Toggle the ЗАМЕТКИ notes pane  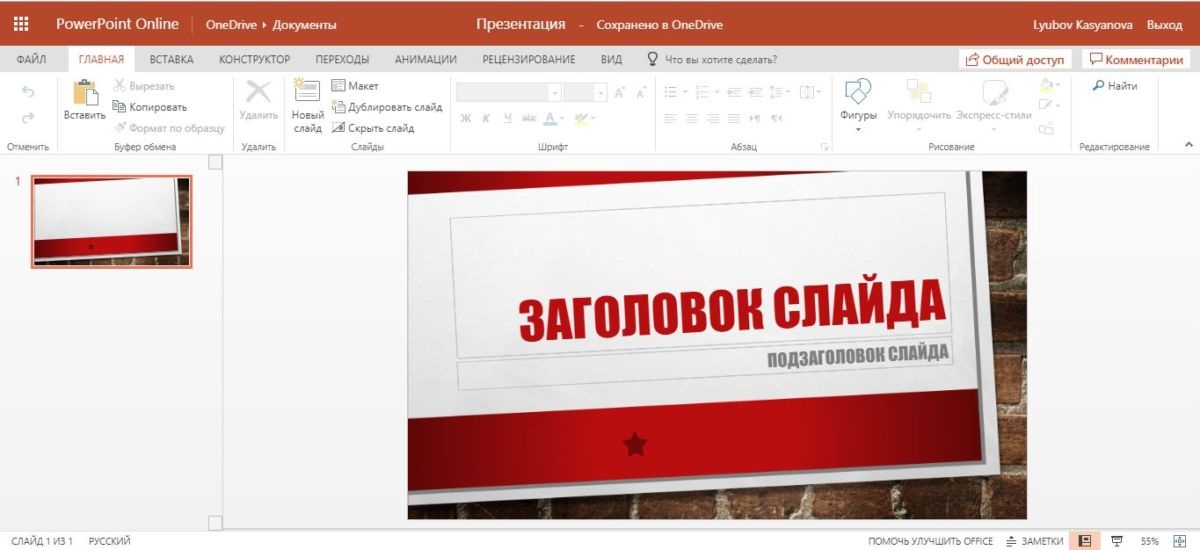click(1035, 541)
